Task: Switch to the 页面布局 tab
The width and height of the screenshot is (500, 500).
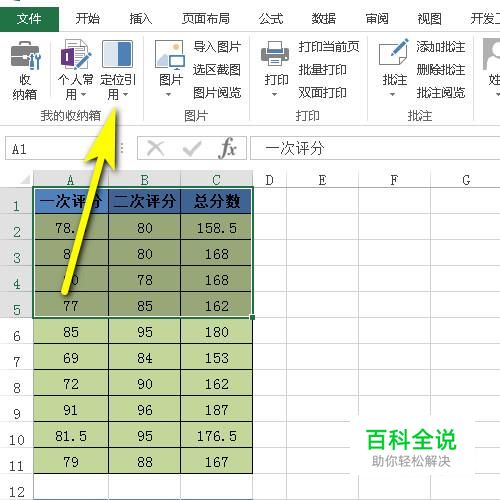Action: (206, 19)
